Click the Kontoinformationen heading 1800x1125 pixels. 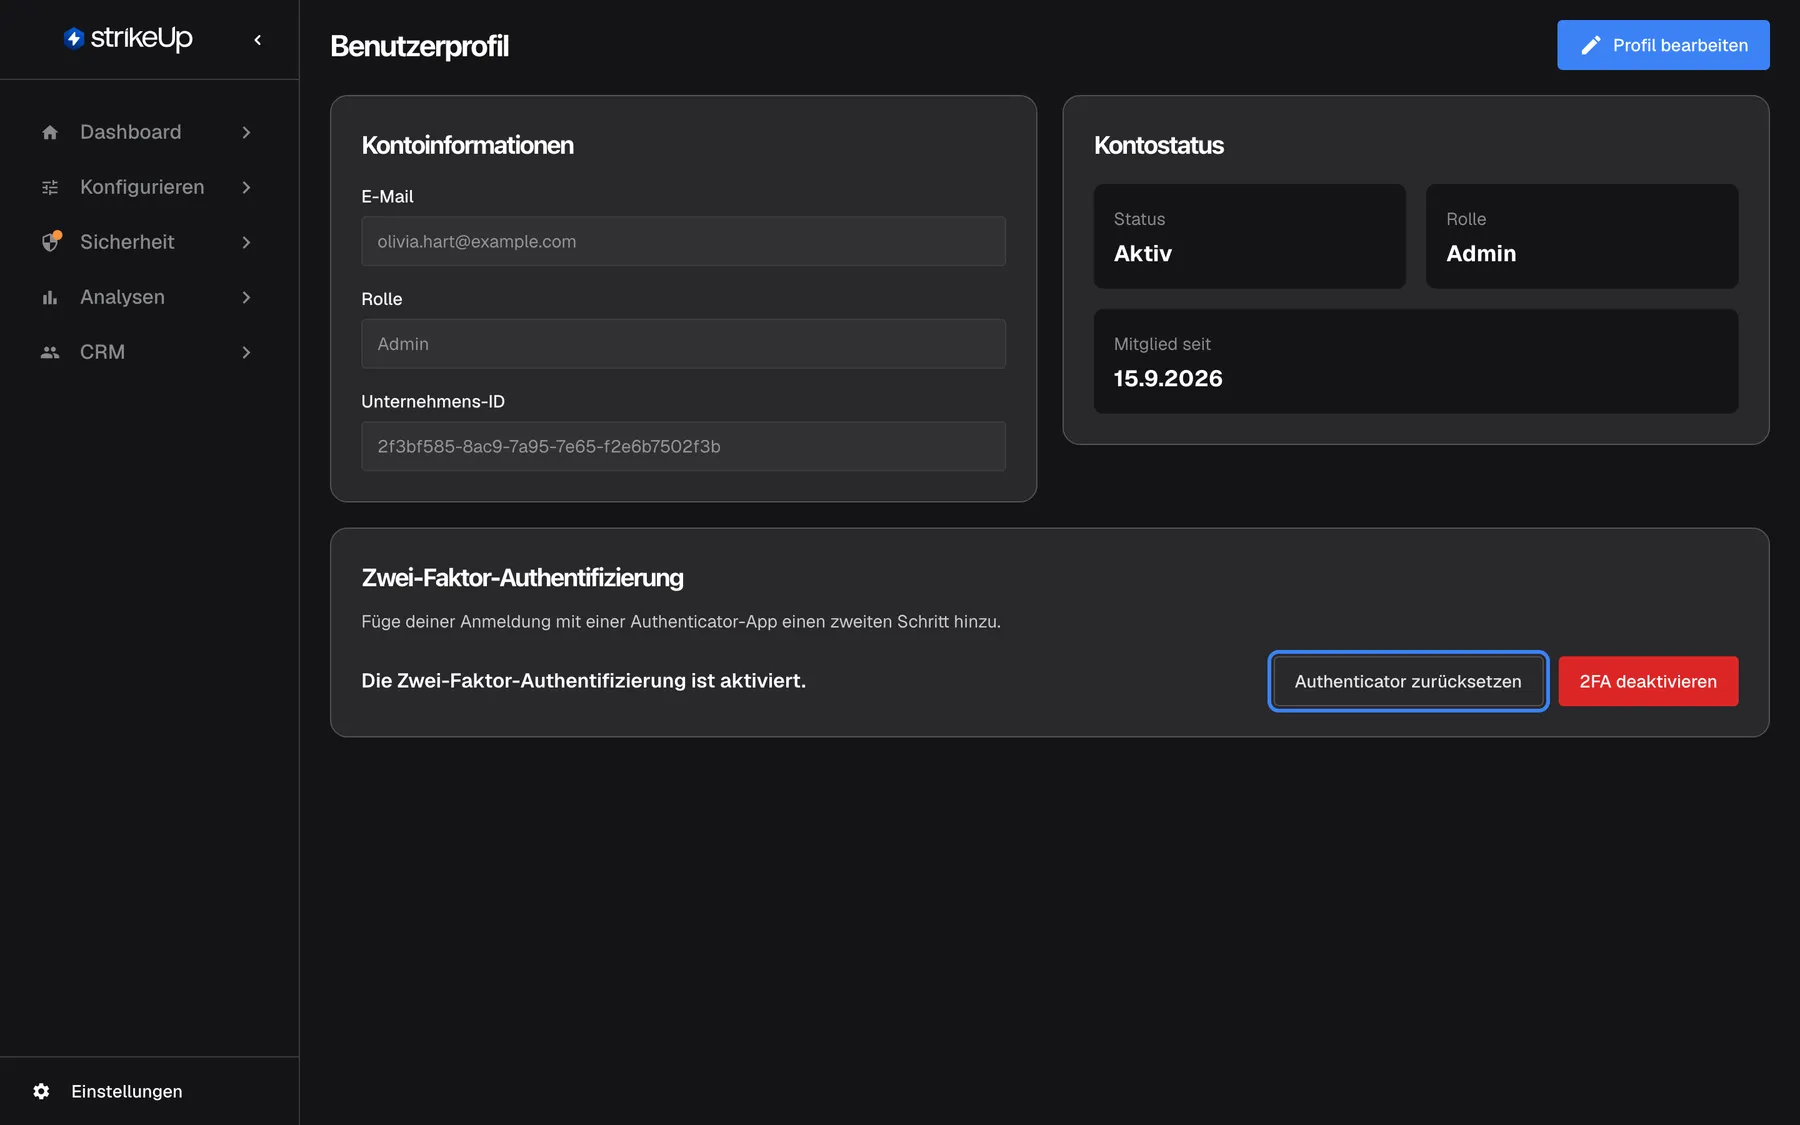[x=467, y=145]
